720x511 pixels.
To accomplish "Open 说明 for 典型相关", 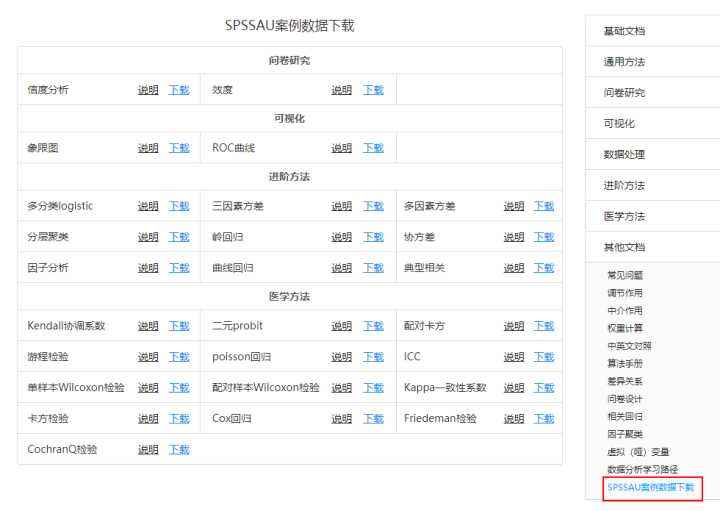I will [x=514, y=268].
